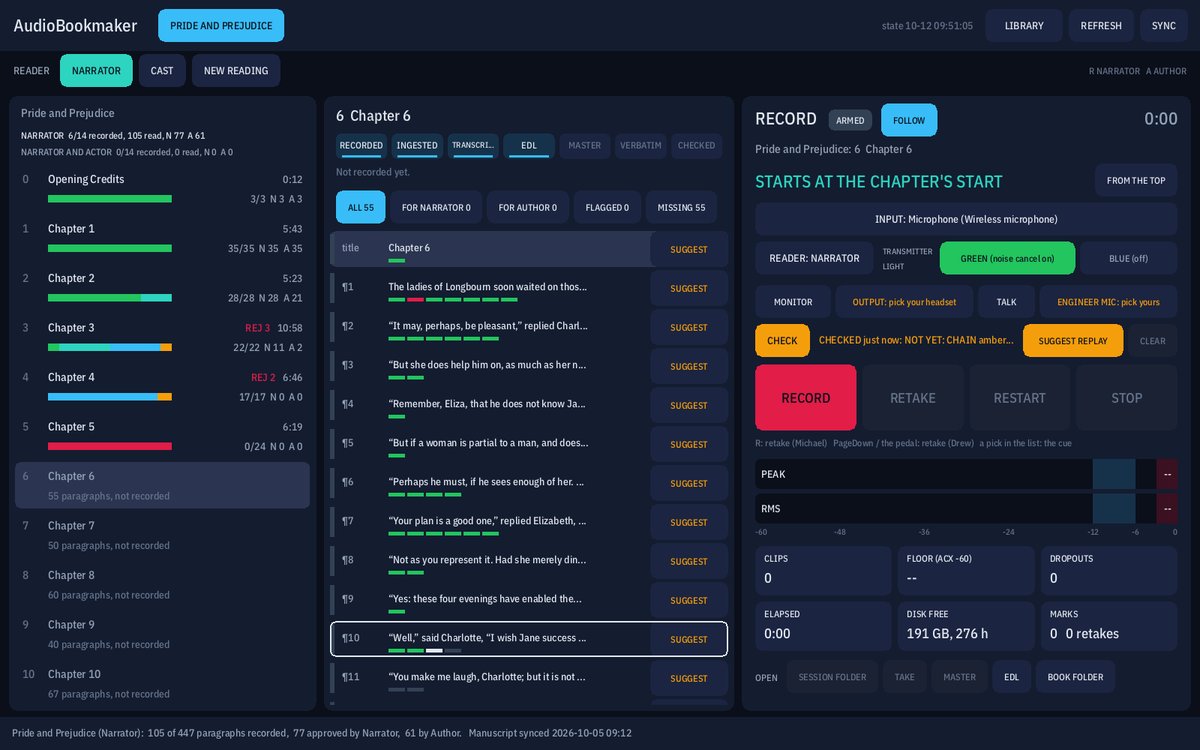Open the INPUT Microphone selector
Screen dimensions: 1200x750
click(x=966, y=219)
